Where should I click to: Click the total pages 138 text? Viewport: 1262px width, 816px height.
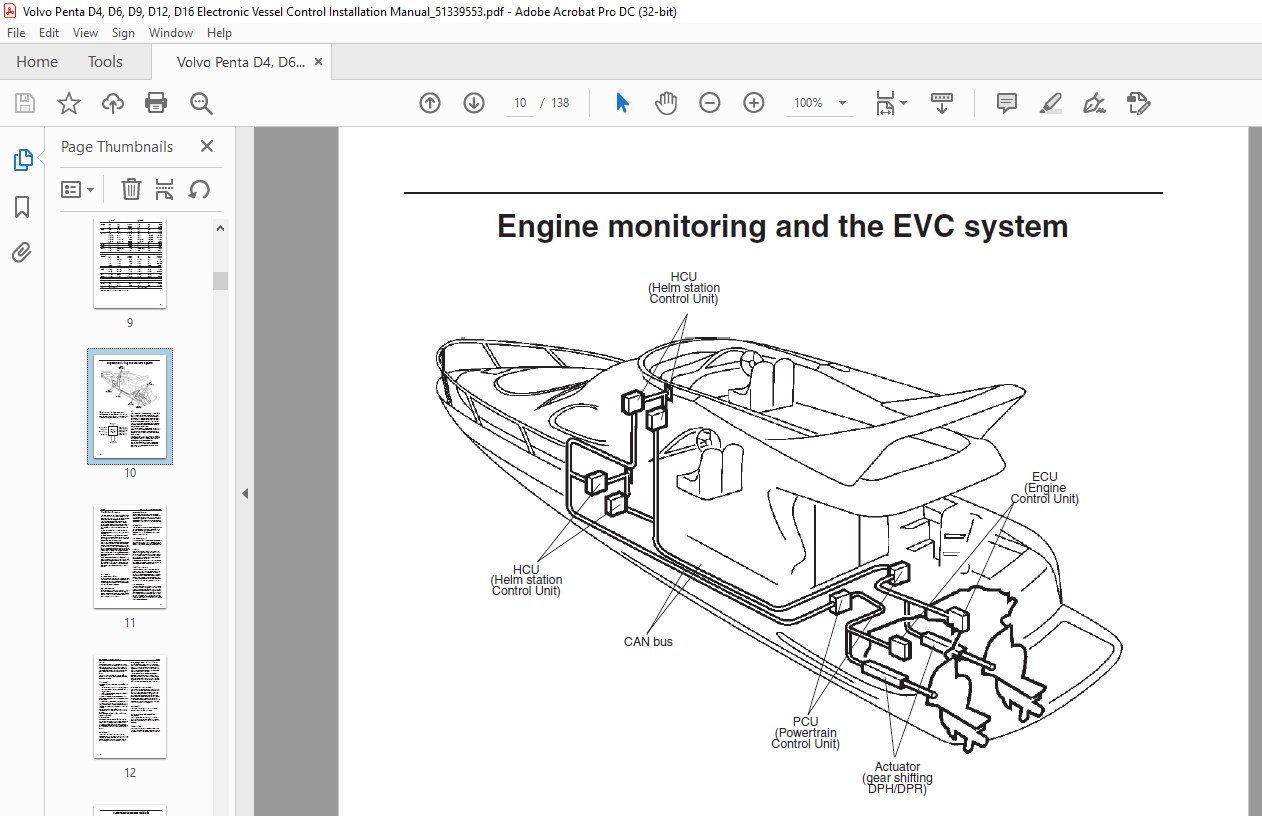click(560, 103)
